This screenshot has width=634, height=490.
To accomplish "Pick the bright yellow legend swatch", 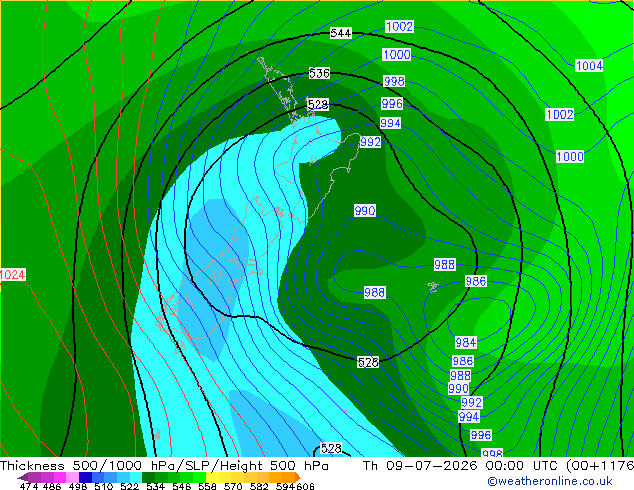I will point(212,477).
